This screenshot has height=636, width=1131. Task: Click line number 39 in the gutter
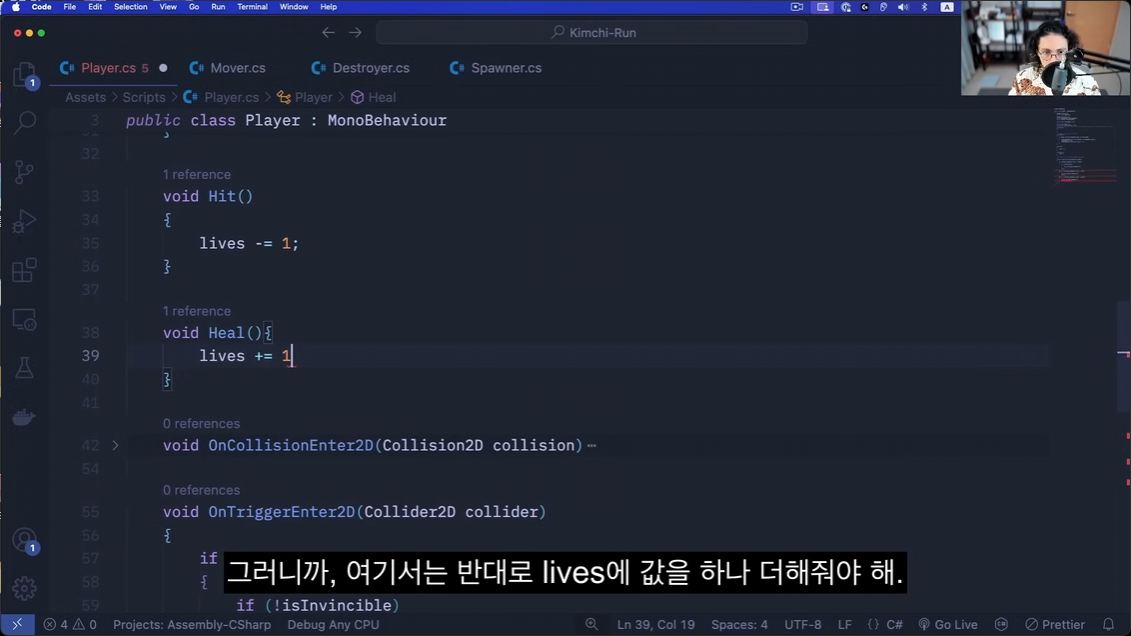tap(90, 355)
